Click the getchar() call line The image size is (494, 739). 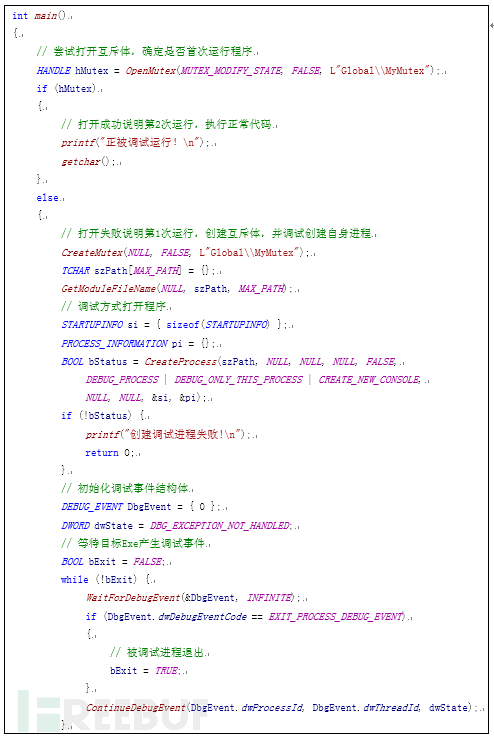[x=89, y=162]
